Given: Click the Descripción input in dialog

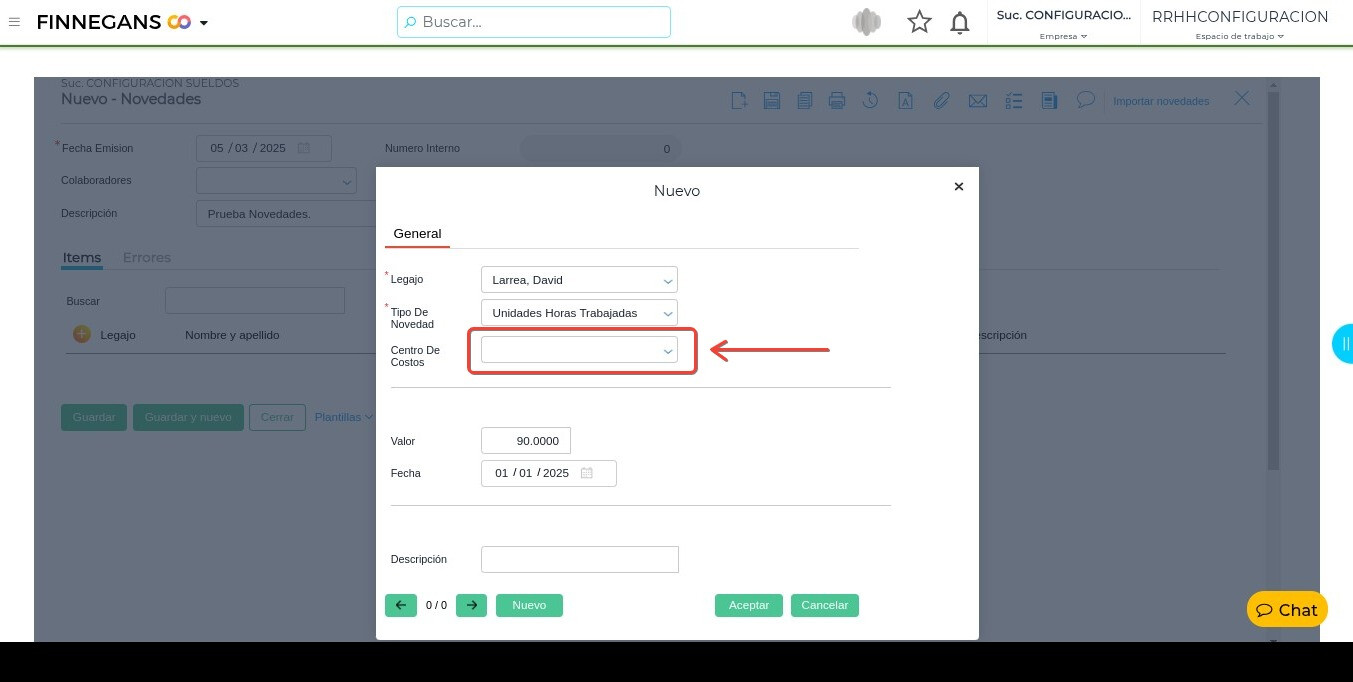Looking at the screenshot, I should tap(580, 559).
